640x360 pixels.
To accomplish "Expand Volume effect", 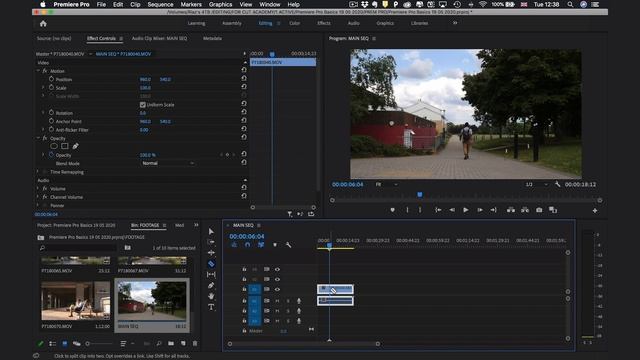I will [38, 189].
